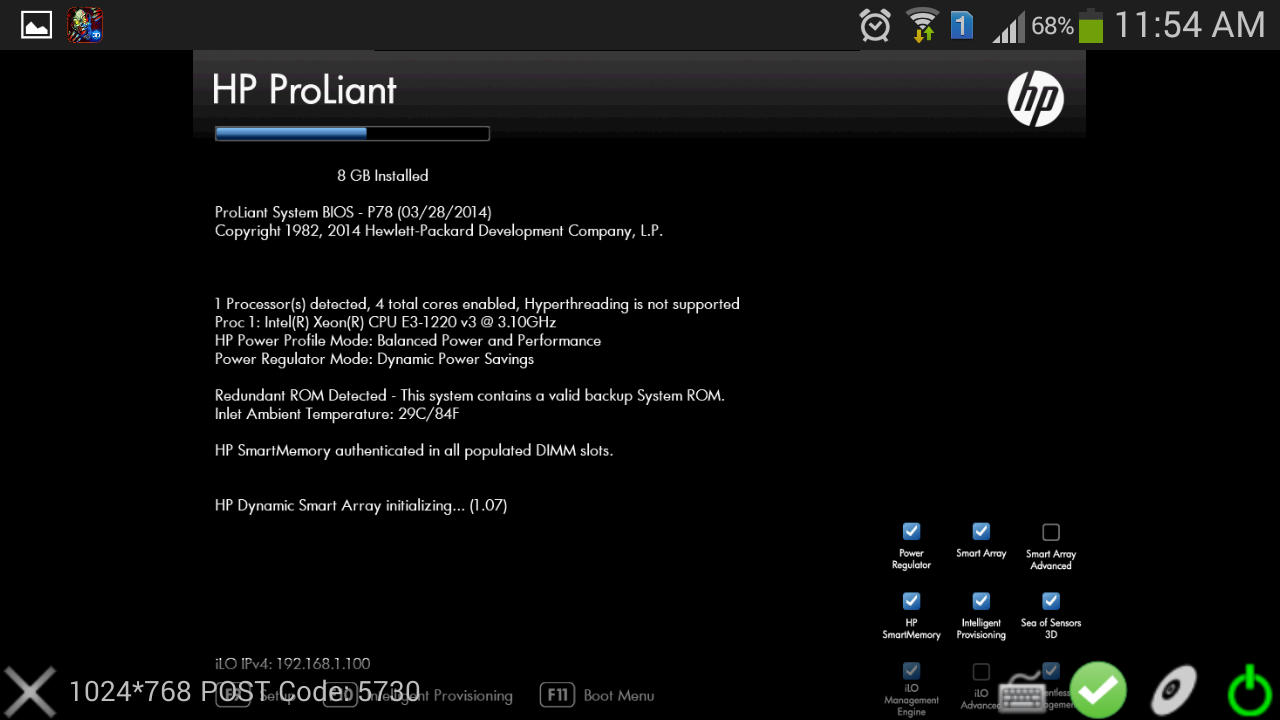Image resolution: width=1280 pixels, height=720 pixels.
Task: Tap the HP logo
Action: (1035, 99)
